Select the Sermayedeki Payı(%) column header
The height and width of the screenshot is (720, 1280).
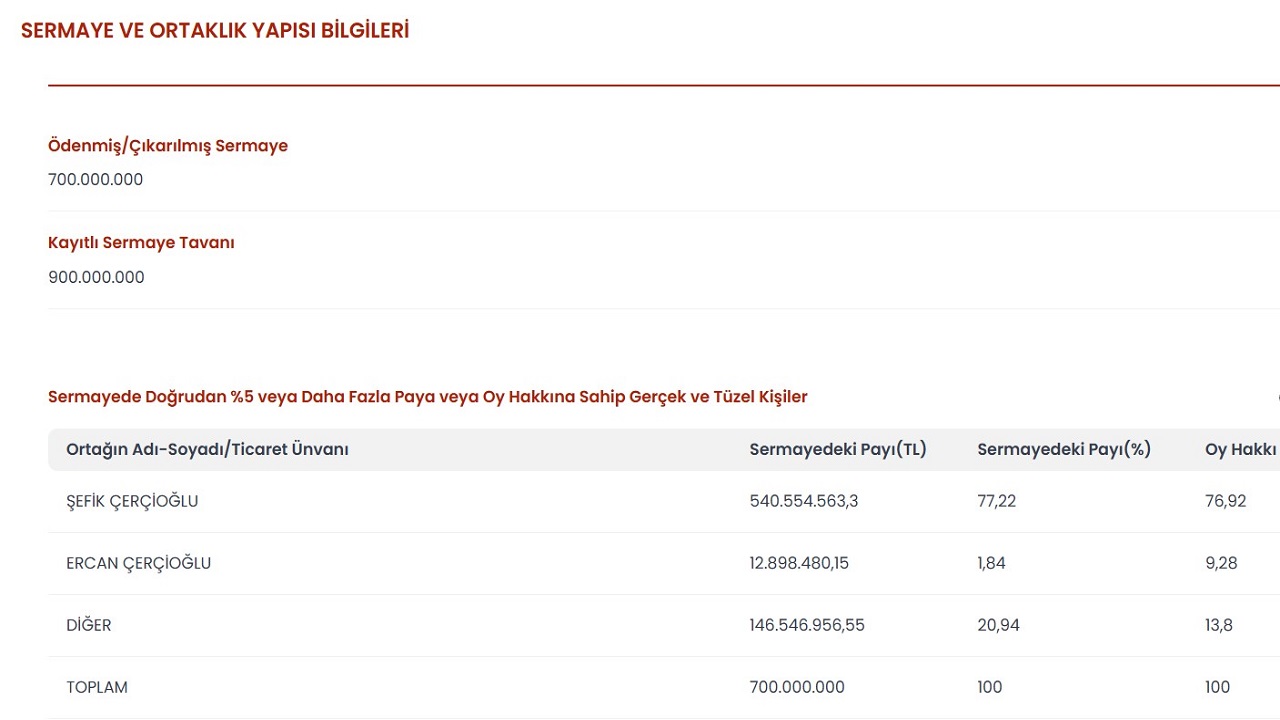point(1064,450)
